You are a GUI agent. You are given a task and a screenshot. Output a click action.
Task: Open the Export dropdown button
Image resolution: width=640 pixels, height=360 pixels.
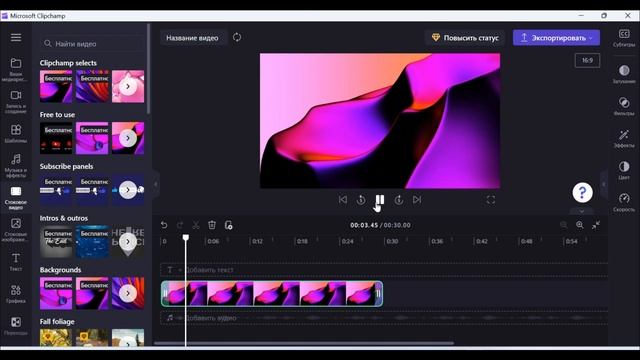click(556, 38)
